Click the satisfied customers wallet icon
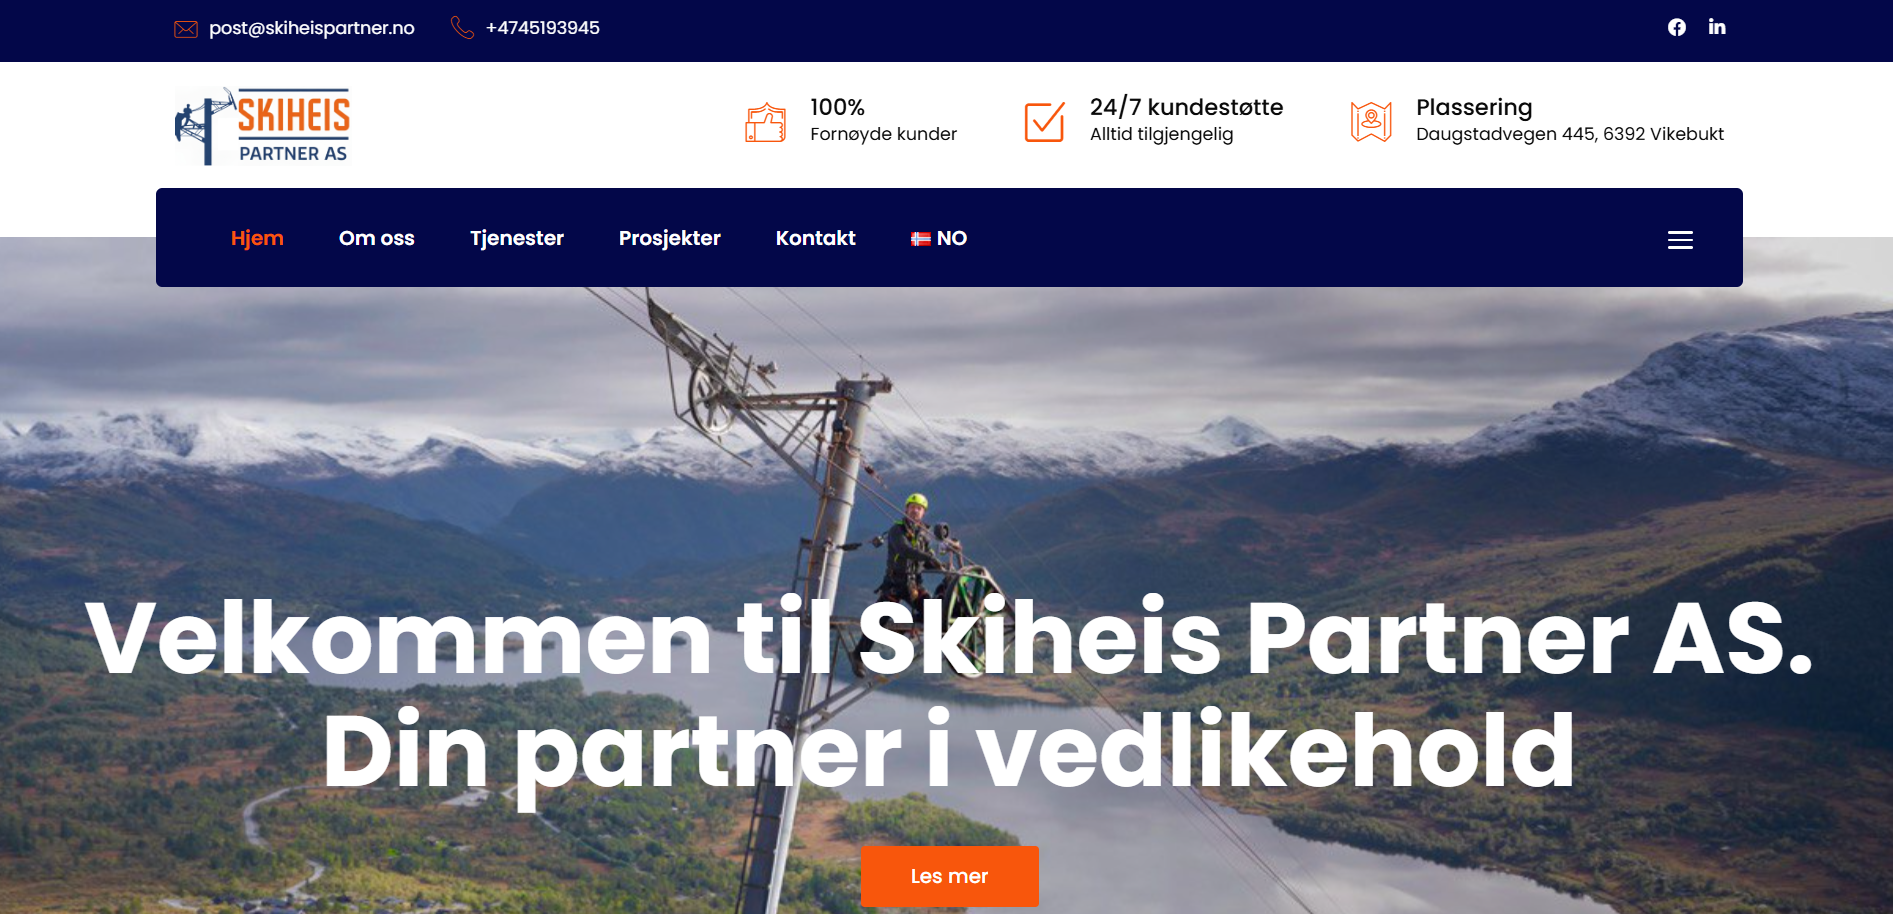1893x914 pixels. click(x=766, y=123)
